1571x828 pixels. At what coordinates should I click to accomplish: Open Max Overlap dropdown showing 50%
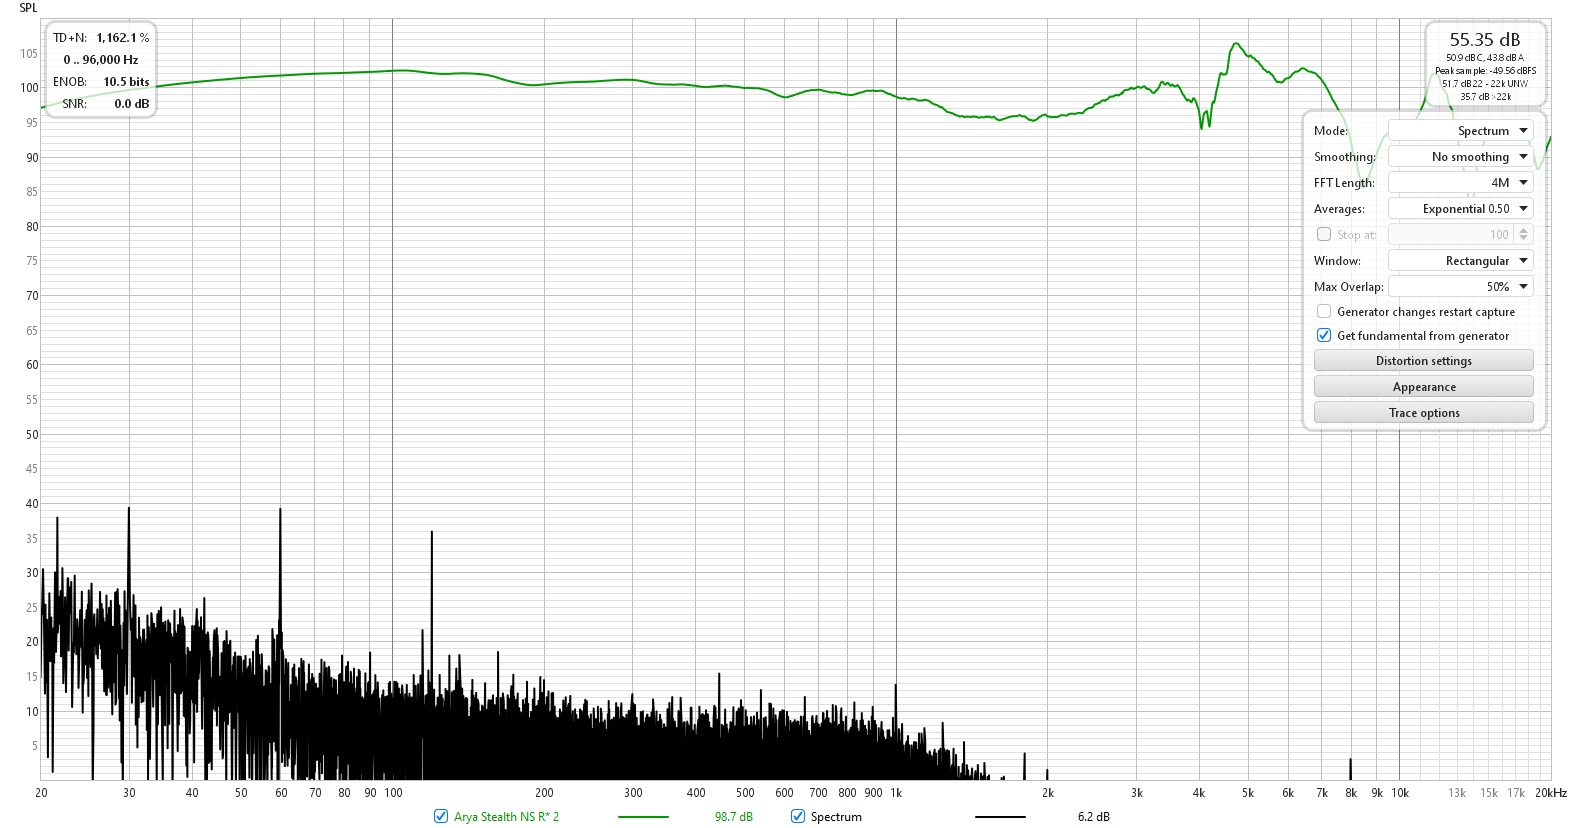(x=1460, y=287)
